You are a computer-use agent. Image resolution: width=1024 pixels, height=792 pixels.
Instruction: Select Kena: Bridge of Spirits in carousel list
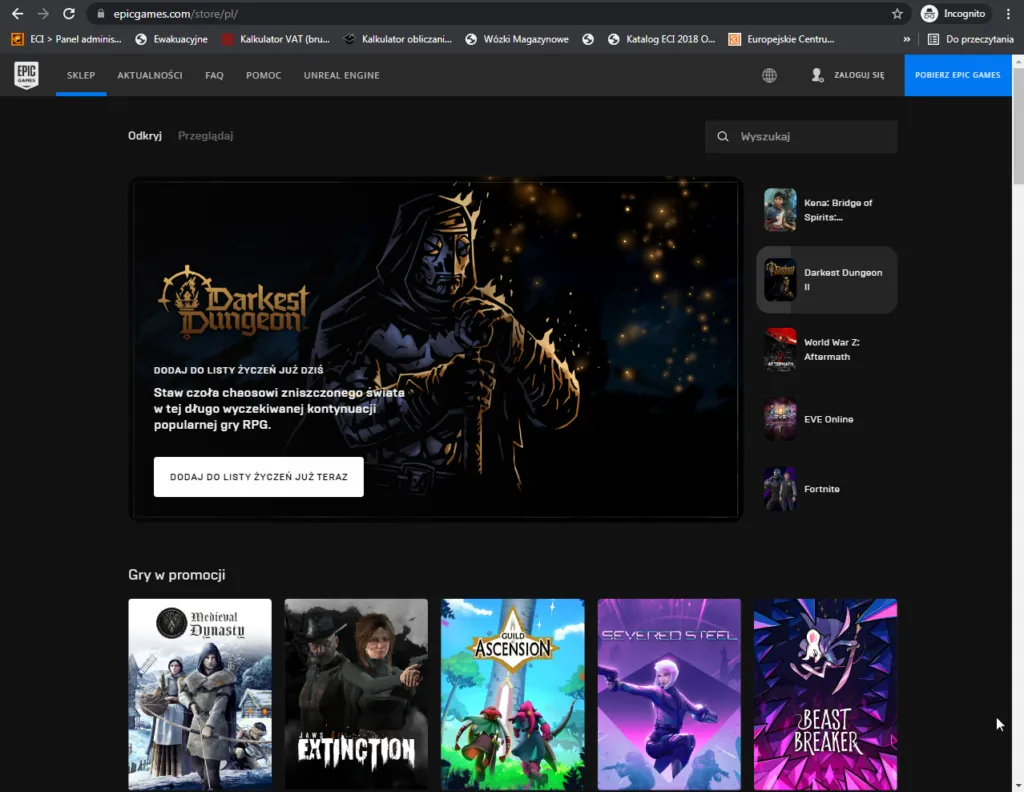[x=827, y=210]
